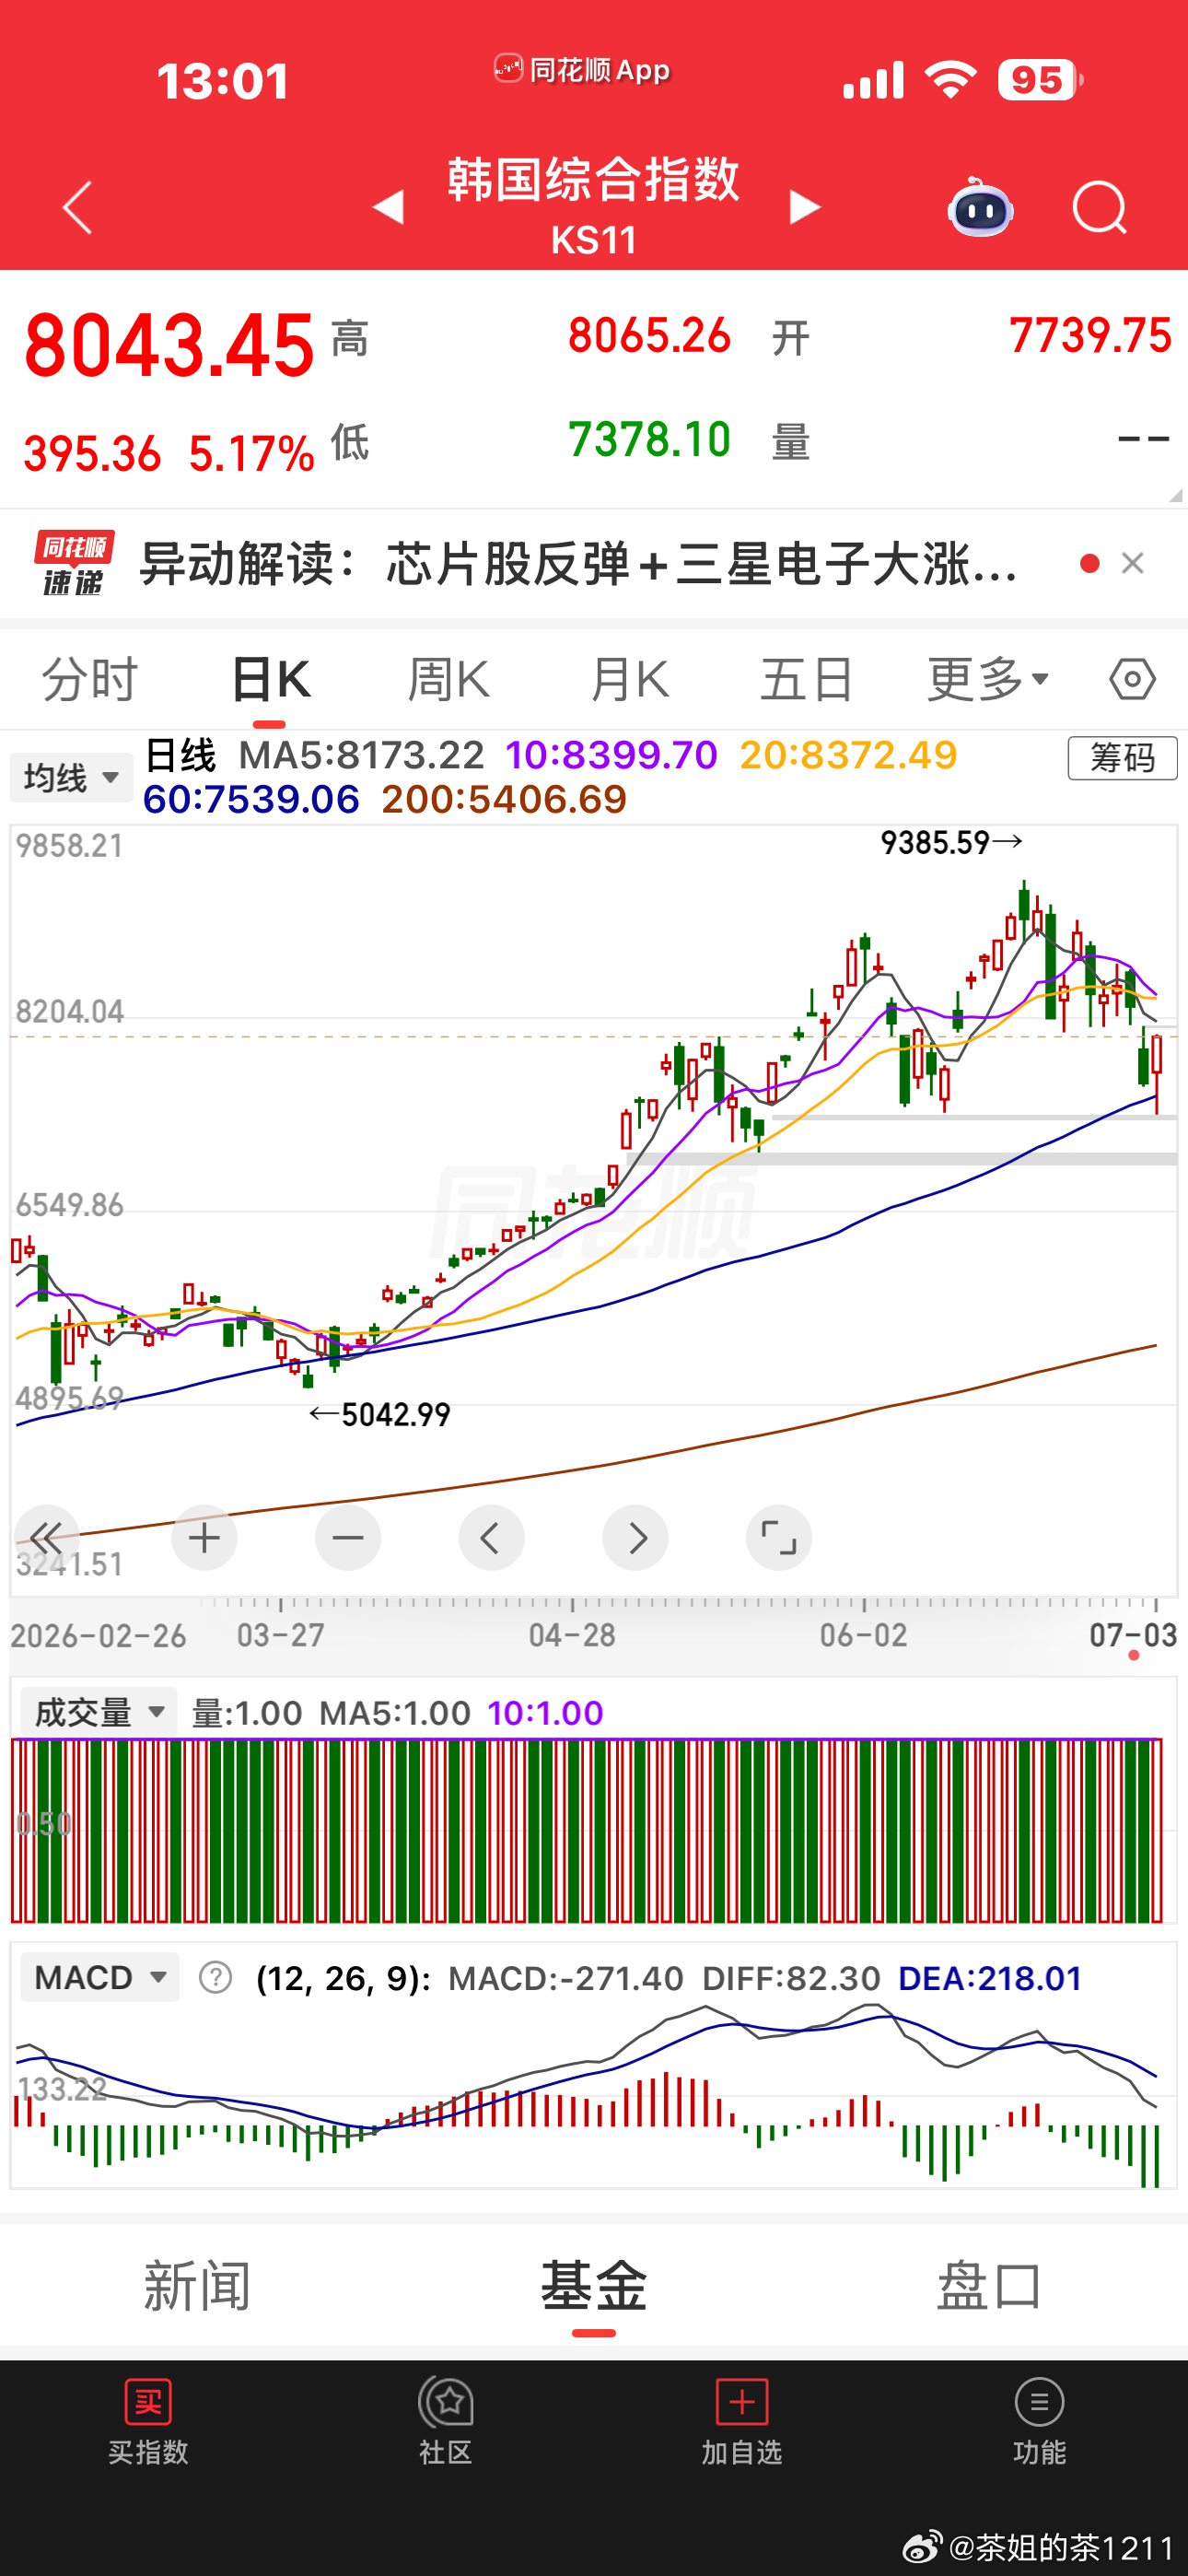Open the AI robot assistant
Viewport: 1188px width, 2576px height.
(980, 207)
